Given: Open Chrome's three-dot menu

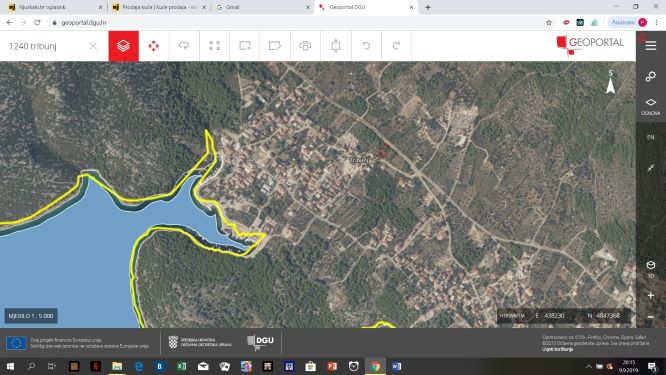Looking at the screenshot, I should (x=656, y=23).
